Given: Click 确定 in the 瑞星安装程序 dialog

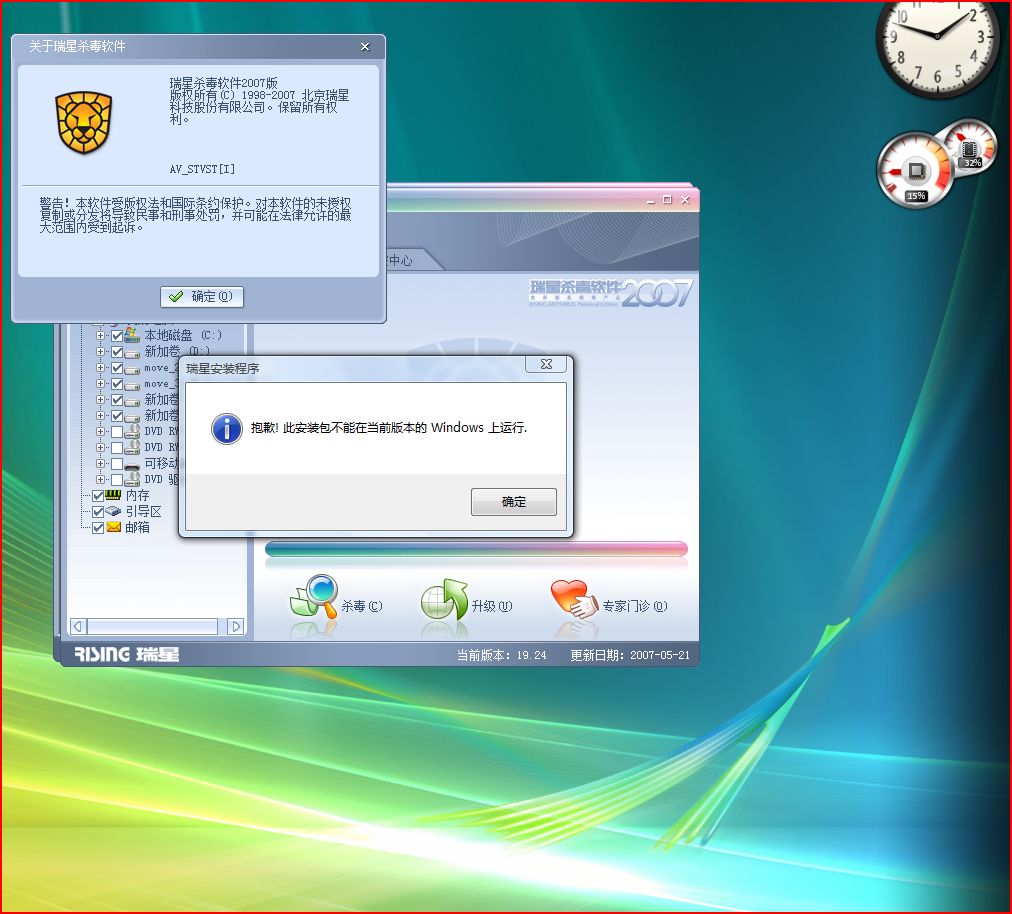Looking at the screenshot, I should 514,502.
